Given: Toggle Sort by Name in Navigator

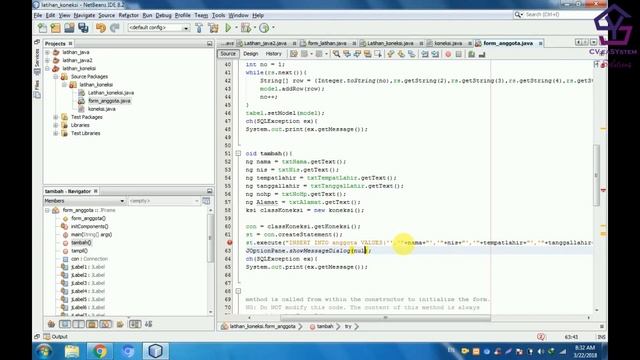Looking at the screenshot, I should [x=135, y=324].
